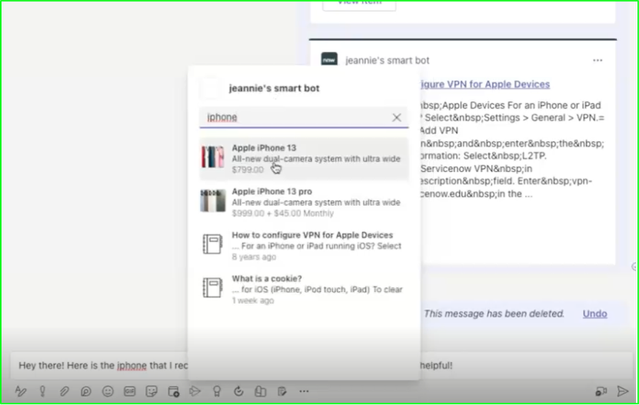The image size is (639, 405).
Task: Send the message with arrow icon
Action: coord(623,391)
